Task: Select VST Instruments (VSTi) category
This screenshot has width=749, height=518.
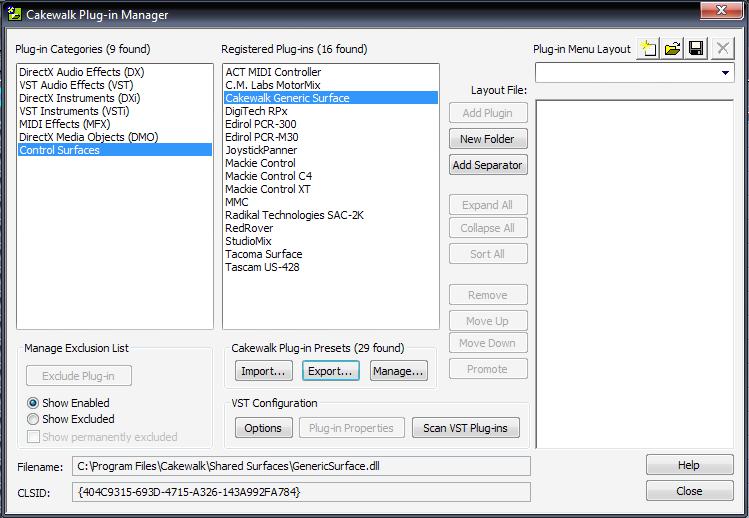Action: [115, 111]
